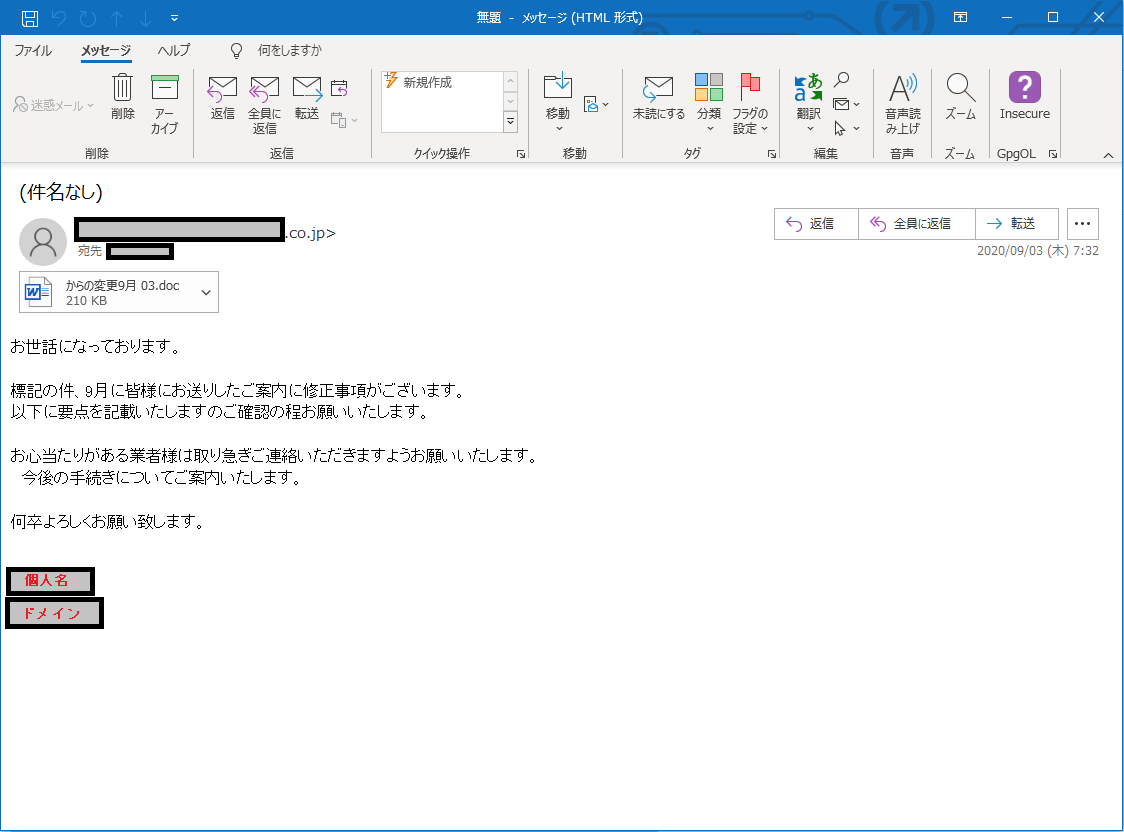Open the rules icon dropdown
The height and width of the screenshot is (832, 1124).
[596, 105]
